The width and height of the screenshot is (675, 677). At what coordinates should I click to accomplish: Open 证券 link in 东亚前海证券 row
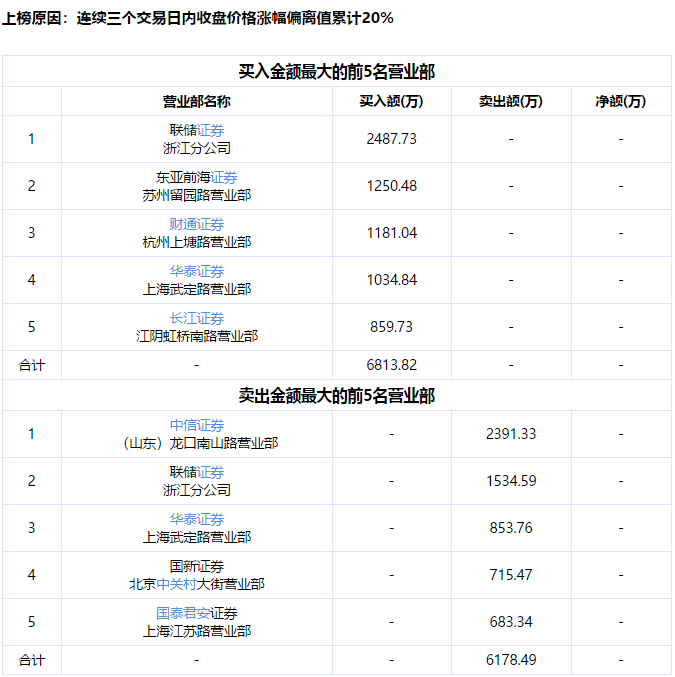pyautogui.click(x=224, y=177)
